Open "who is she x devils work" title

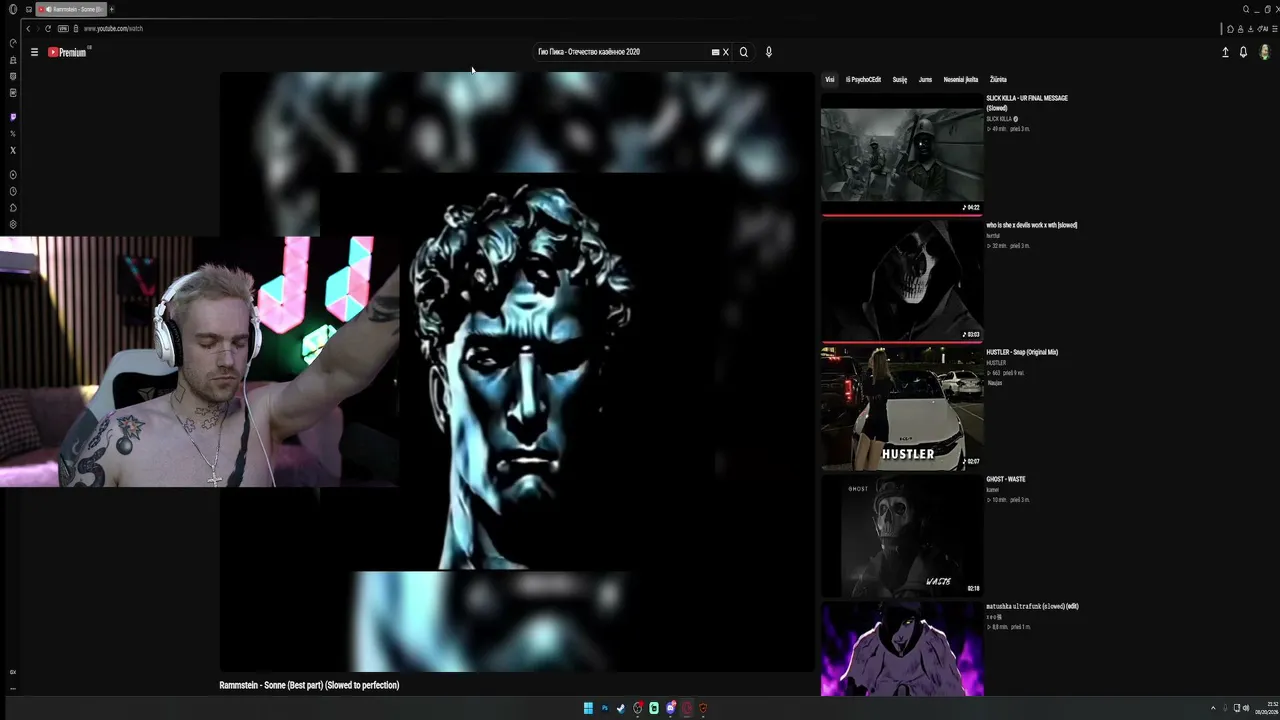(1032, 225)
